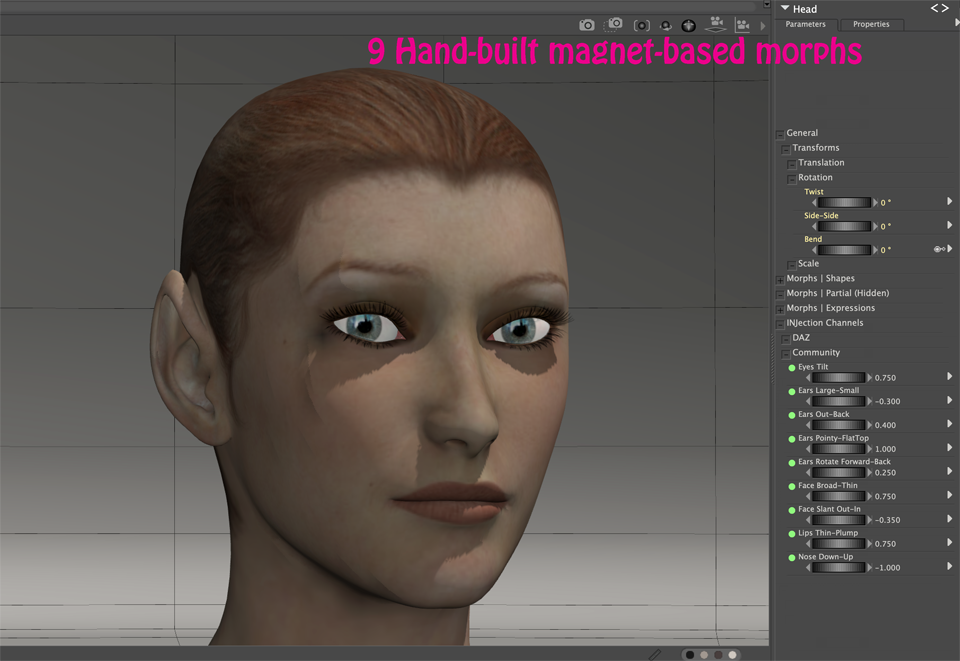Expand the Morphs | Expressions group
Image resolution: width=960 pixels, height=661 pixels.
tap(780, 308)
